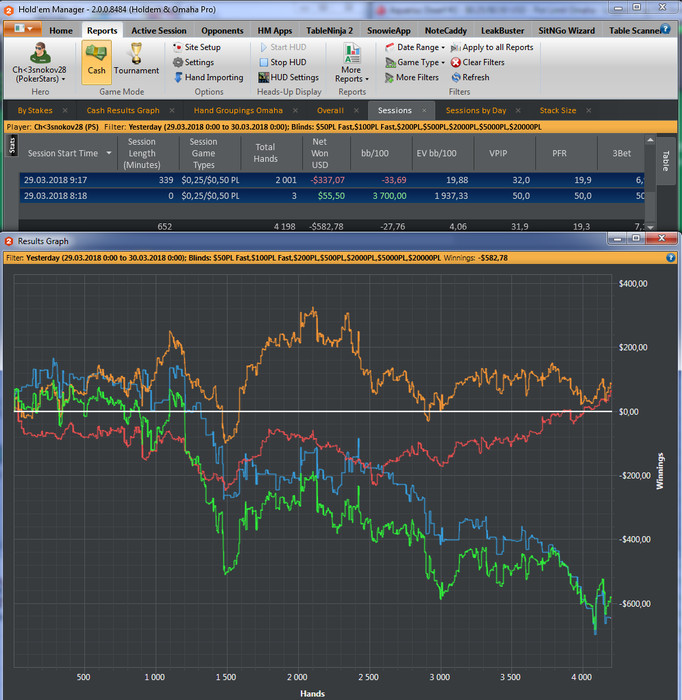
Task: Open Game Type filter dropdown
Action: (x=415, y=62)
